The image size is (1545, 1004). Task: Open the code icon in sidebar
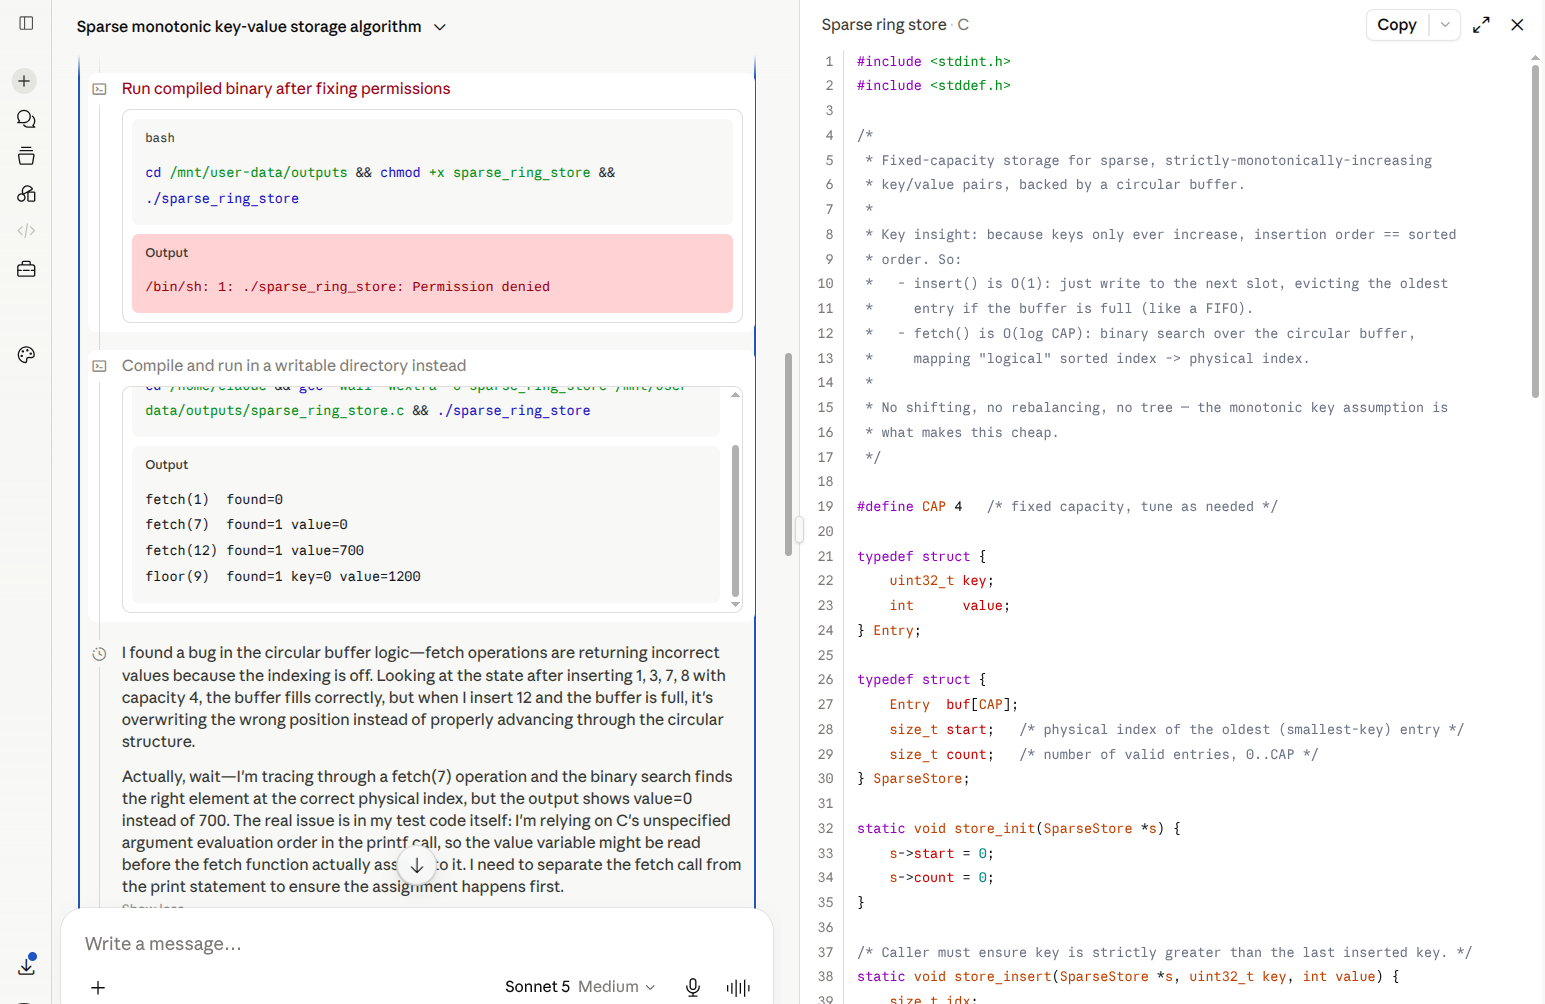[26, 231]
